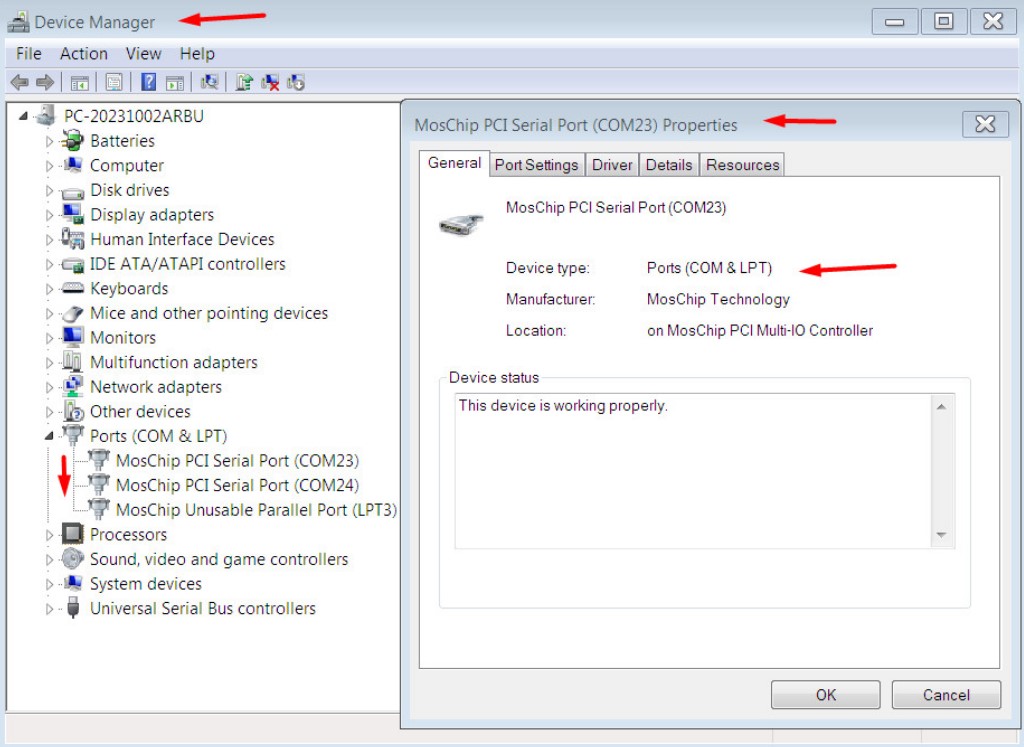The height and width of the screenshot is (747, 1024).
Task: Close the COM23 Properties dialog
Action: click(x=985, y=124)
